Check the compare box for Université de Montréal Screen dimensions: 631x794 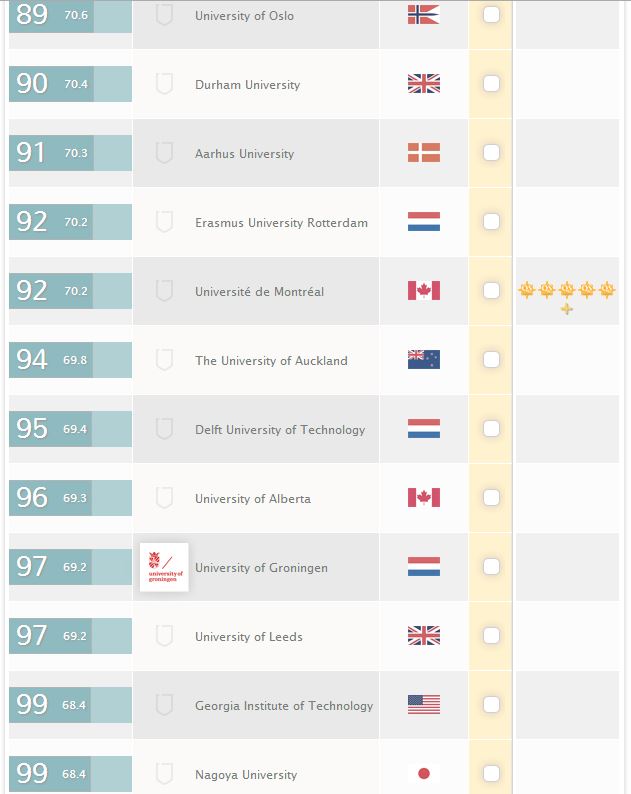[x=491, y=291]
